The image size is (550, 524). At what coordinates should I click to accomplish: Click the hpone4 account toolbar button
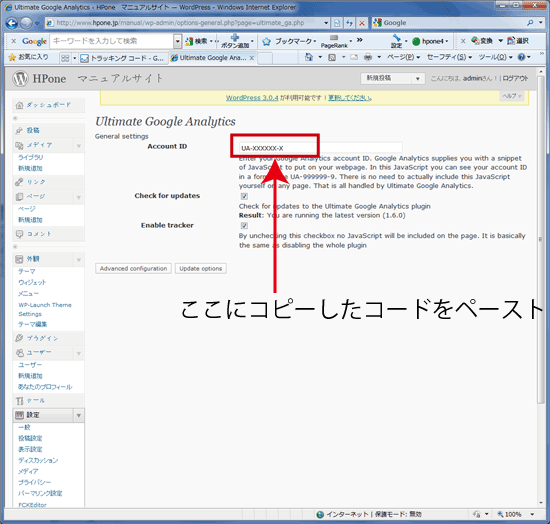click(430, 41)
